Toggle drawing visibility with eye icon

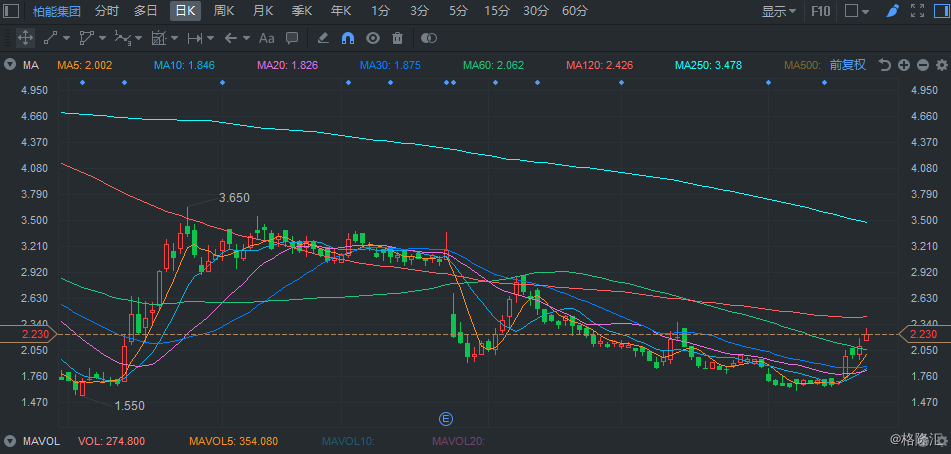(373, 38)
